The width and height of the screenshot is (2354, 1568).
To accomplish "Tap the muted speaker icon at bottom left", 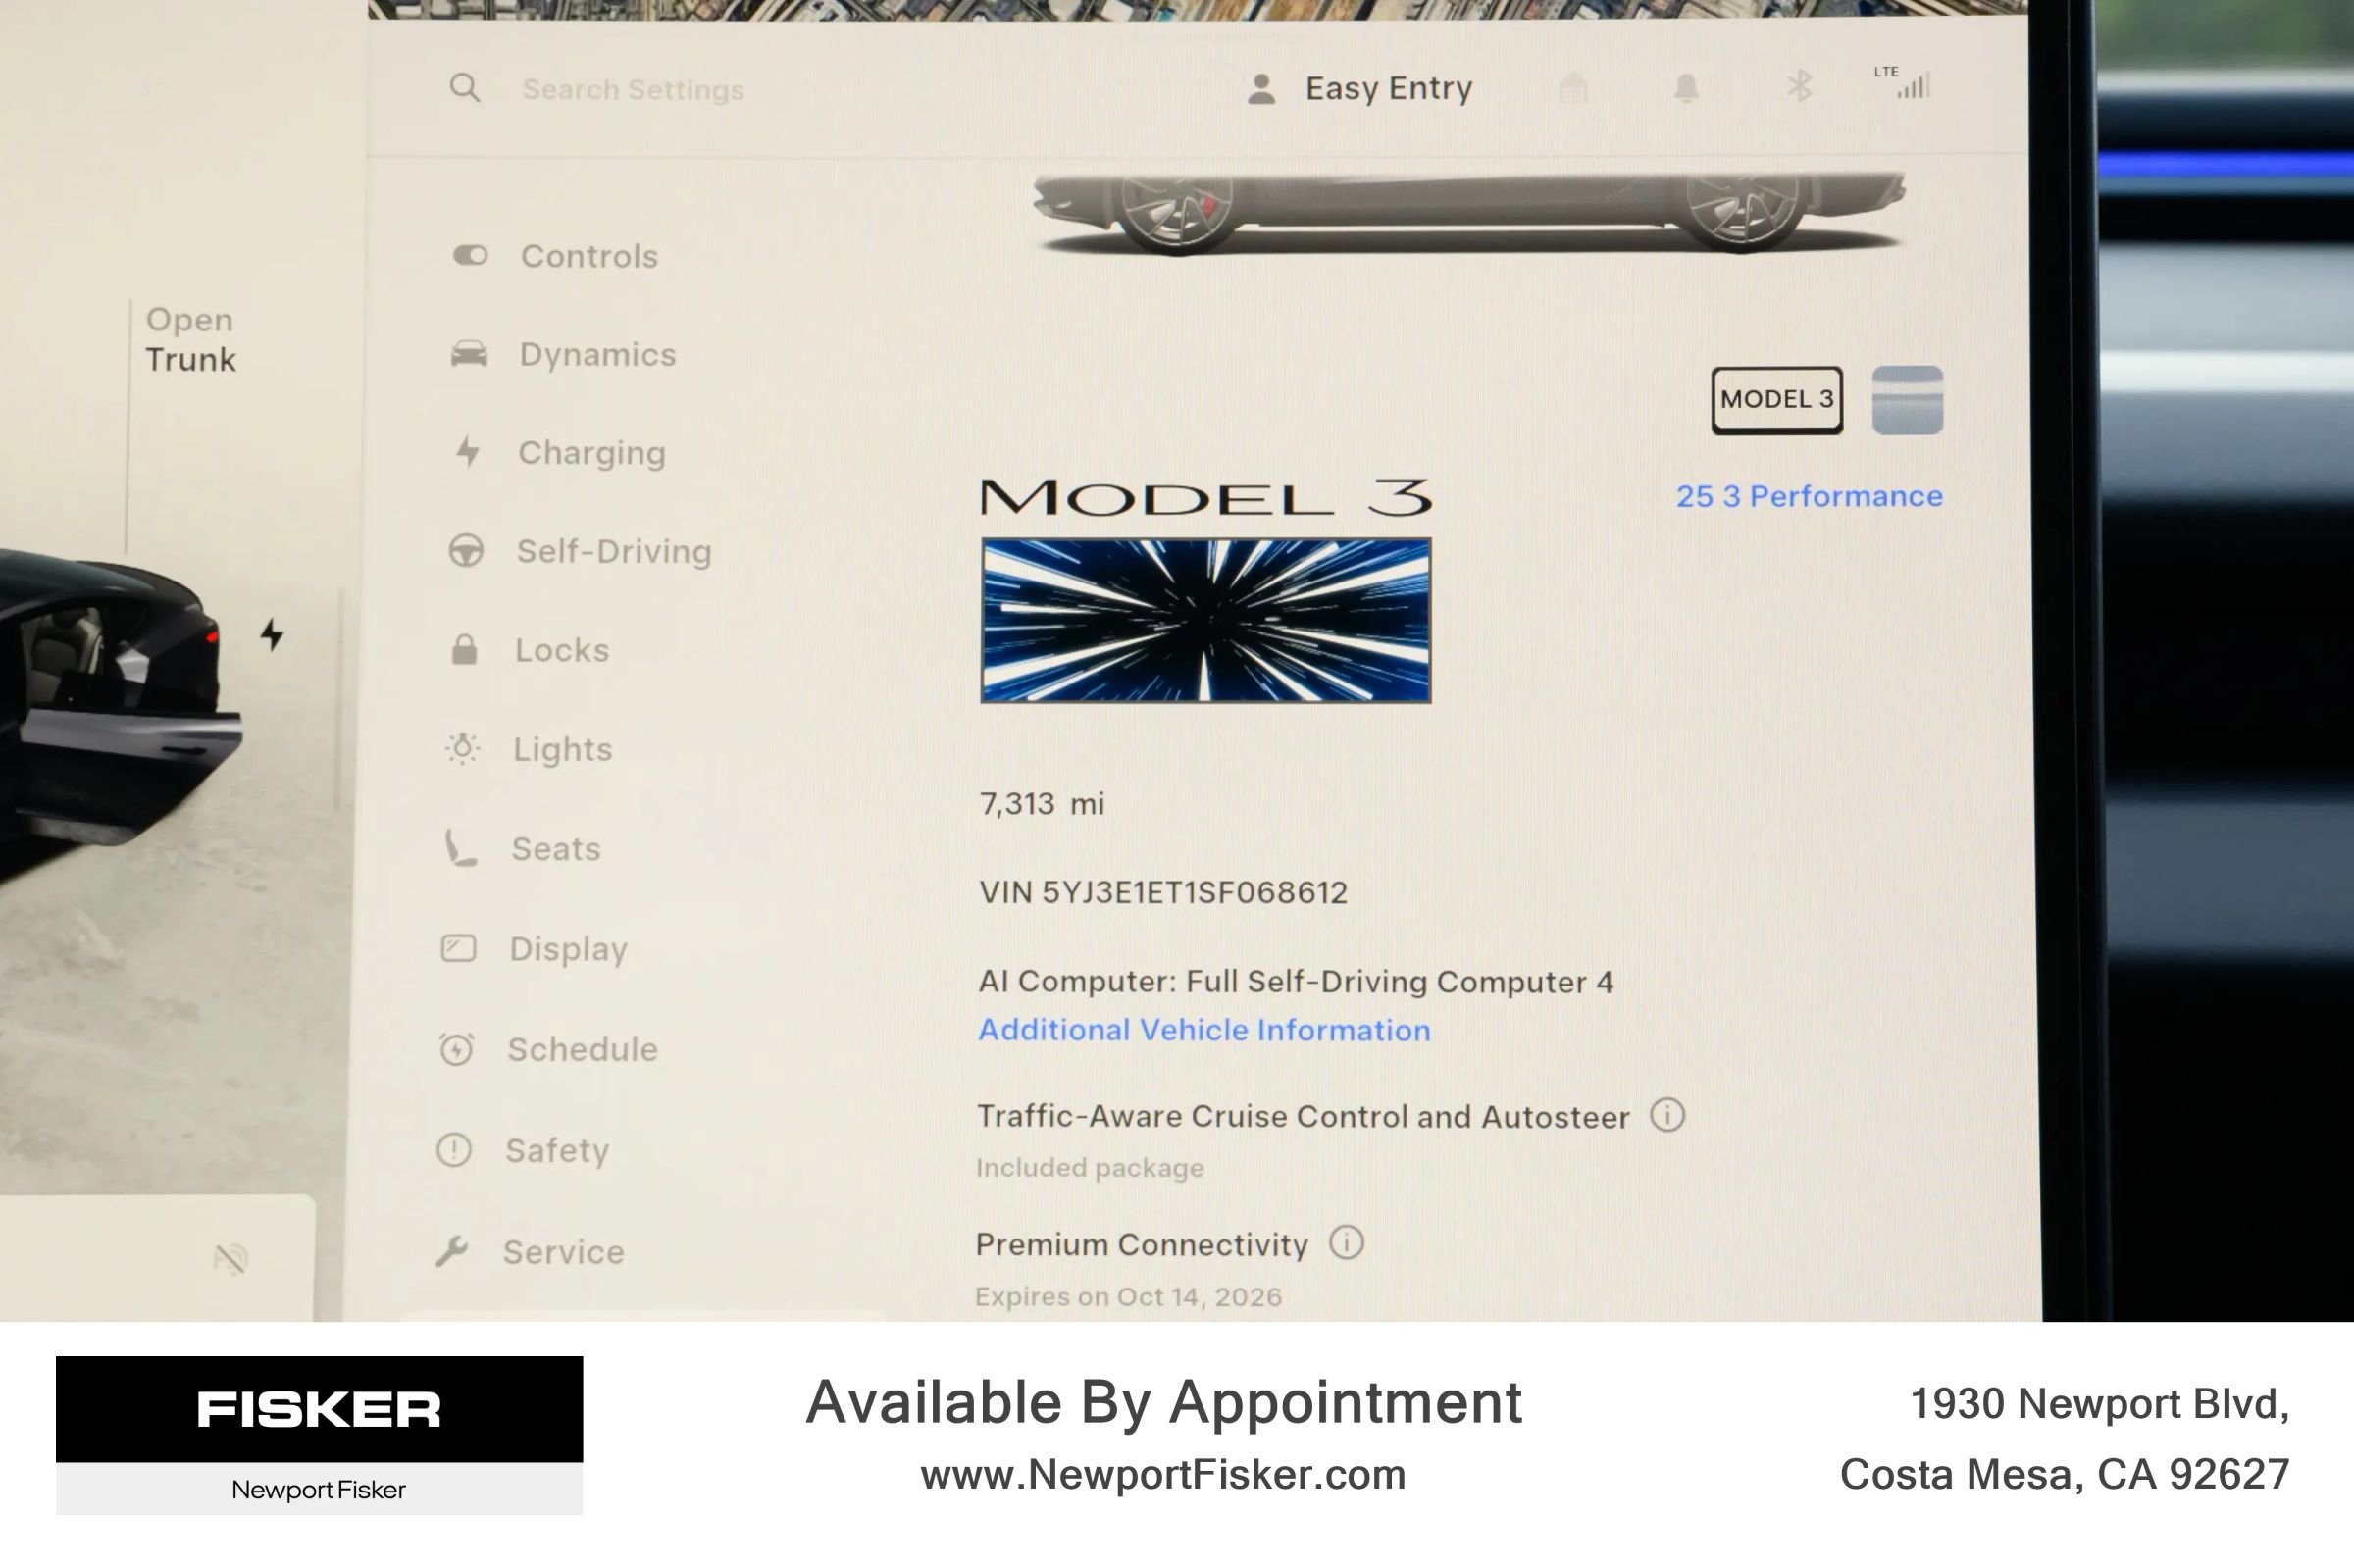I will (231, 1258).
